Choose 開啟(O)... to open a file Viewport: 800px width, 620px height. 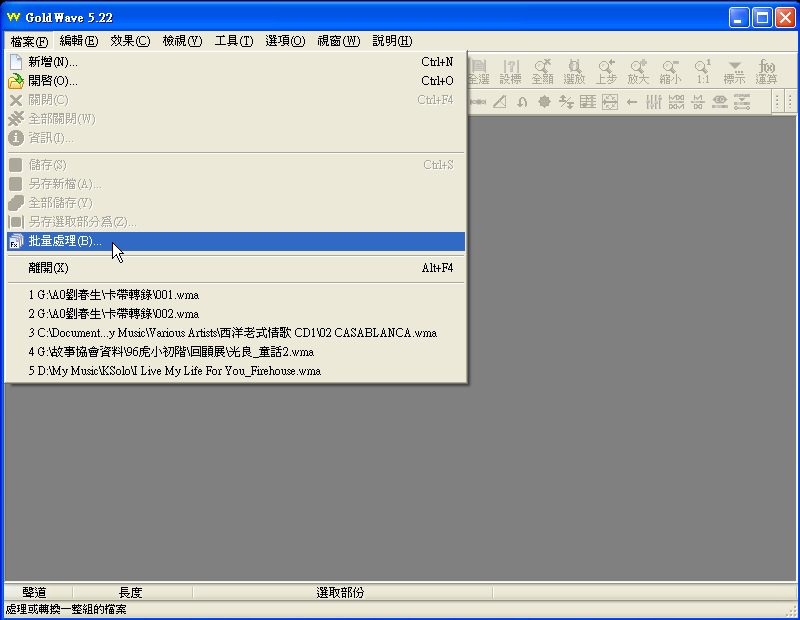point(53,81)
